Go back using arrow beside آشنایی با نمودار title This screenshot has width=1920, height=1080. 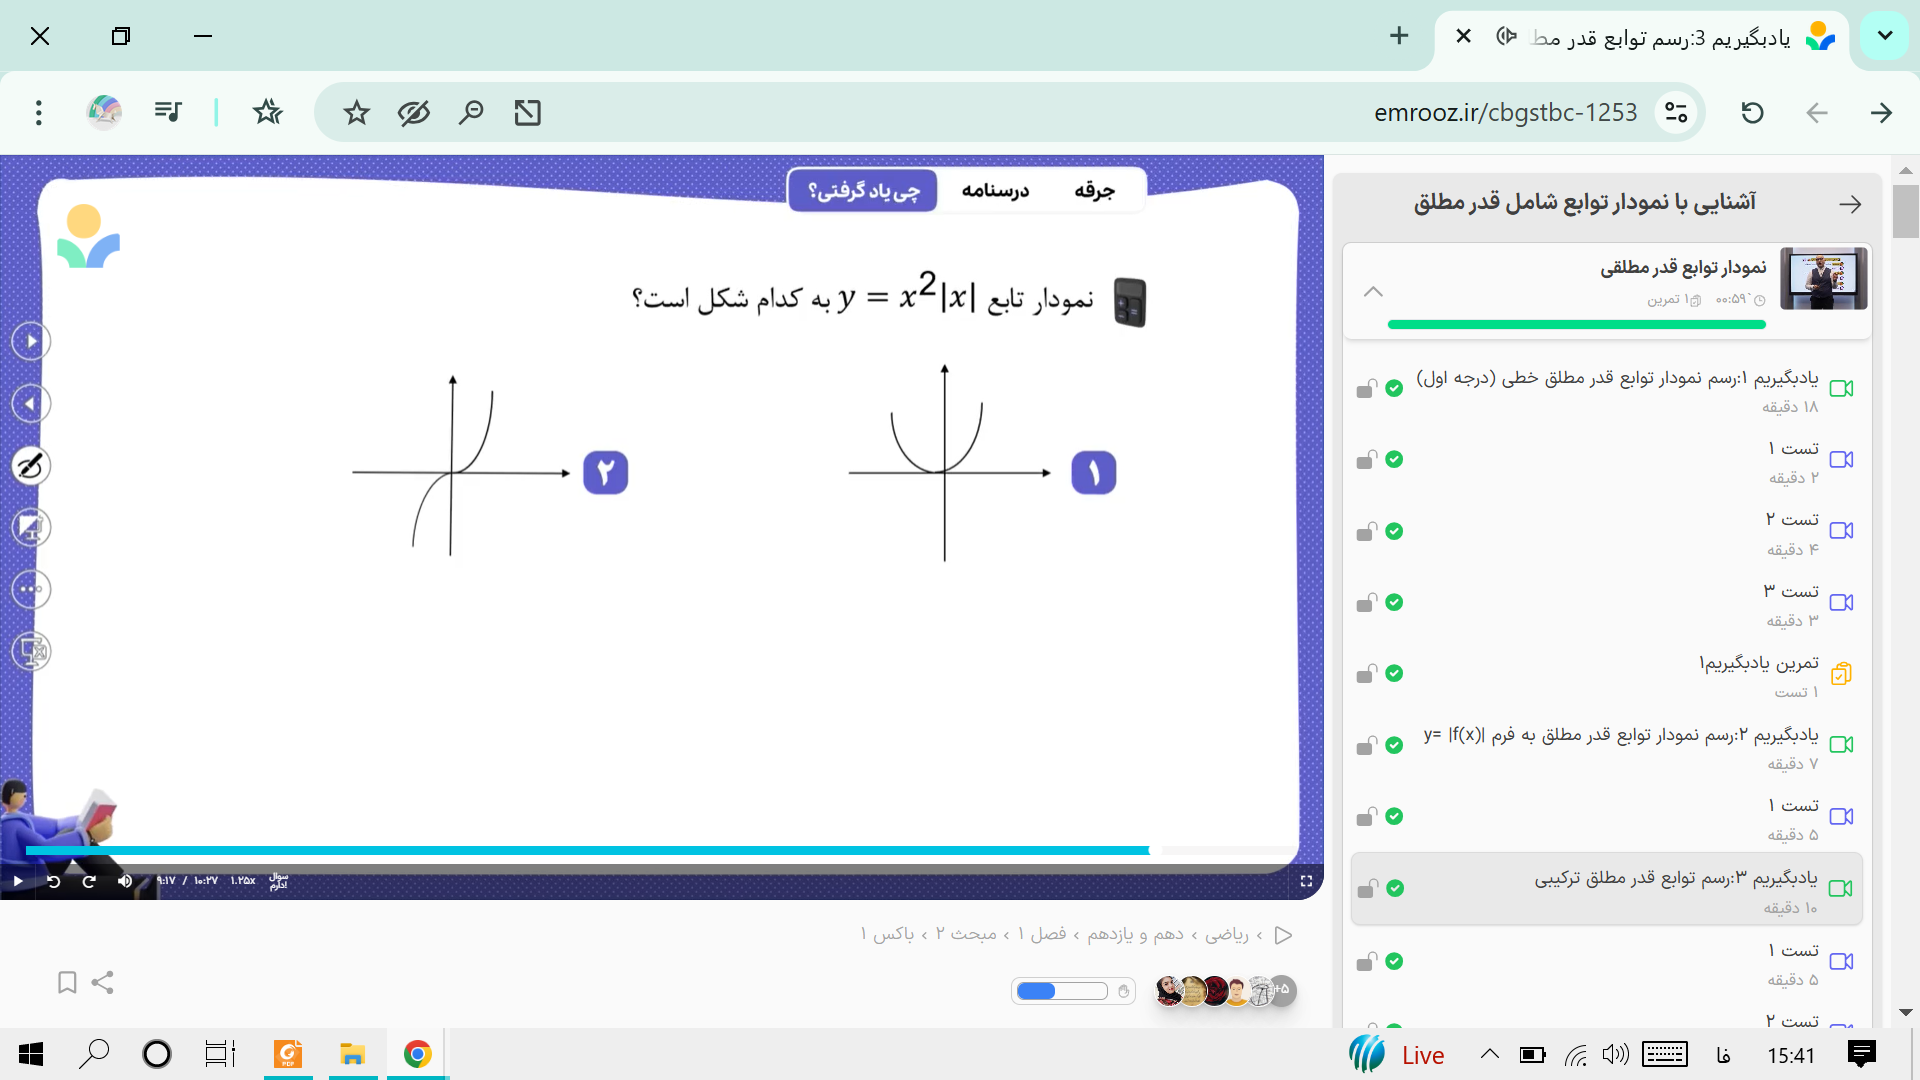(1850, 204)
